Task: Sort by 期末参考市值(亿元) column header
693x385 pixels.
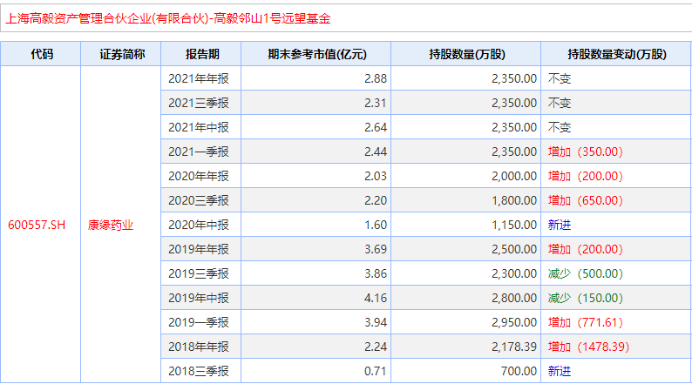Action: [316, 54]
